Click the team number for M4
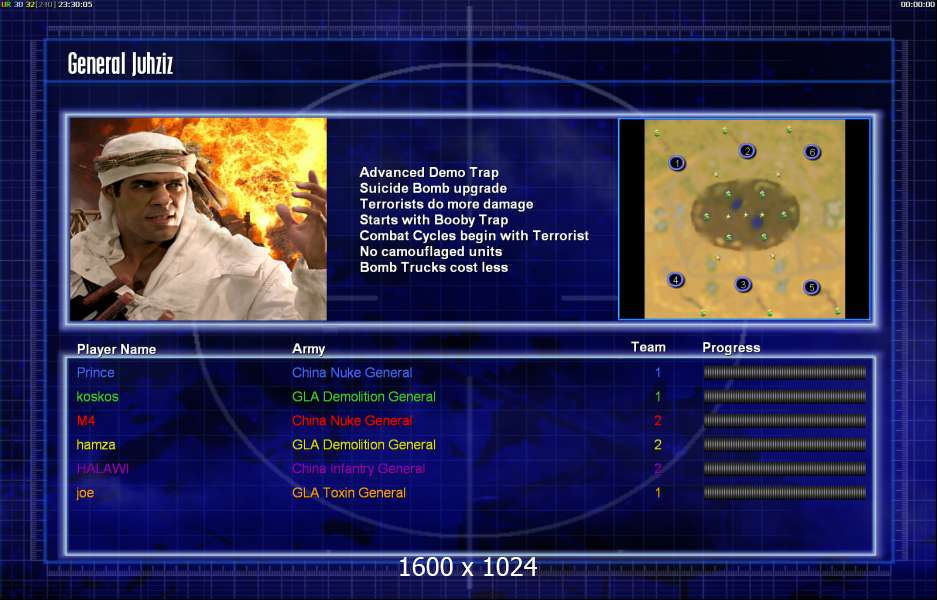Viewport: 937px width, 600px height. click(x=658, y=421)
